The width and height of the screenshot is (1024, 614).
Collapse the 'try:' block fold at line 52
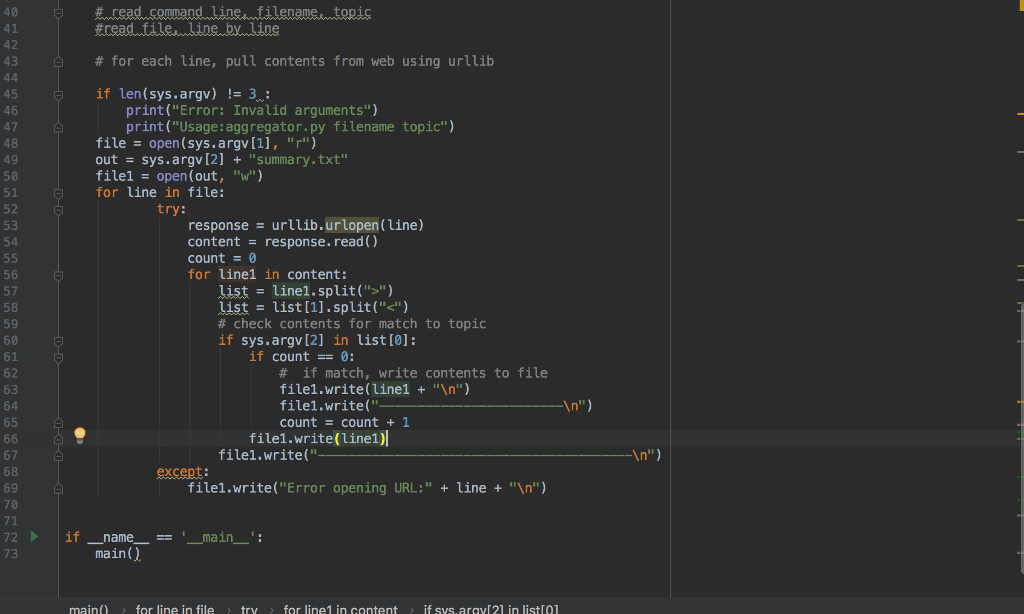pyautogui.click(x=58, y=210)
